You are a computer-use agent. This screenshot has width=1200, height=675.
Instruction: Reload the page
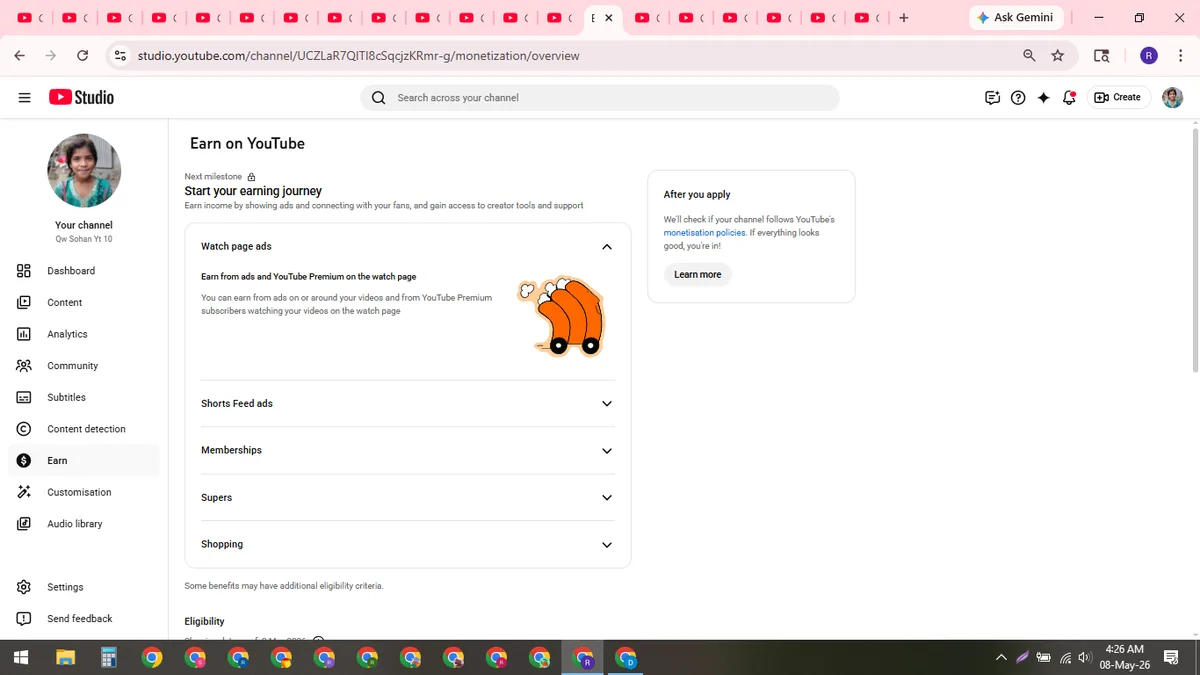click(x=82, y=56)
